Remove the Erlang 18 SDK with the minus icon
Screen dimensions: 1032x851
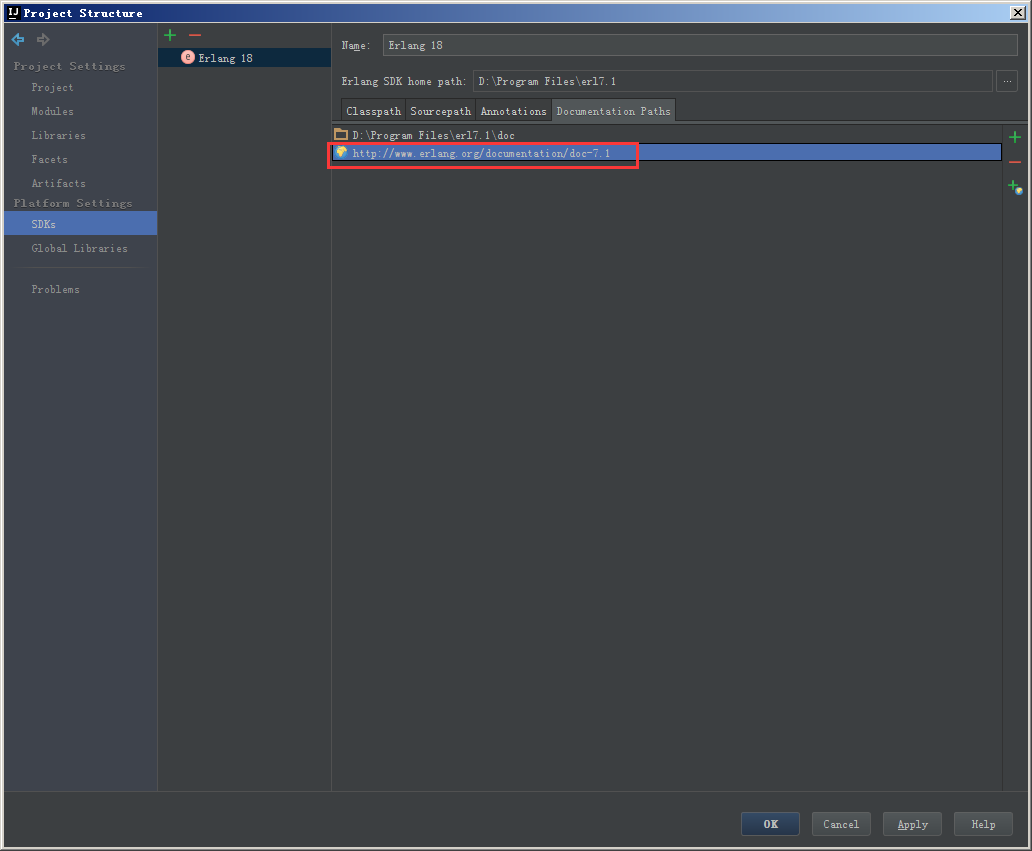point(195,34)
